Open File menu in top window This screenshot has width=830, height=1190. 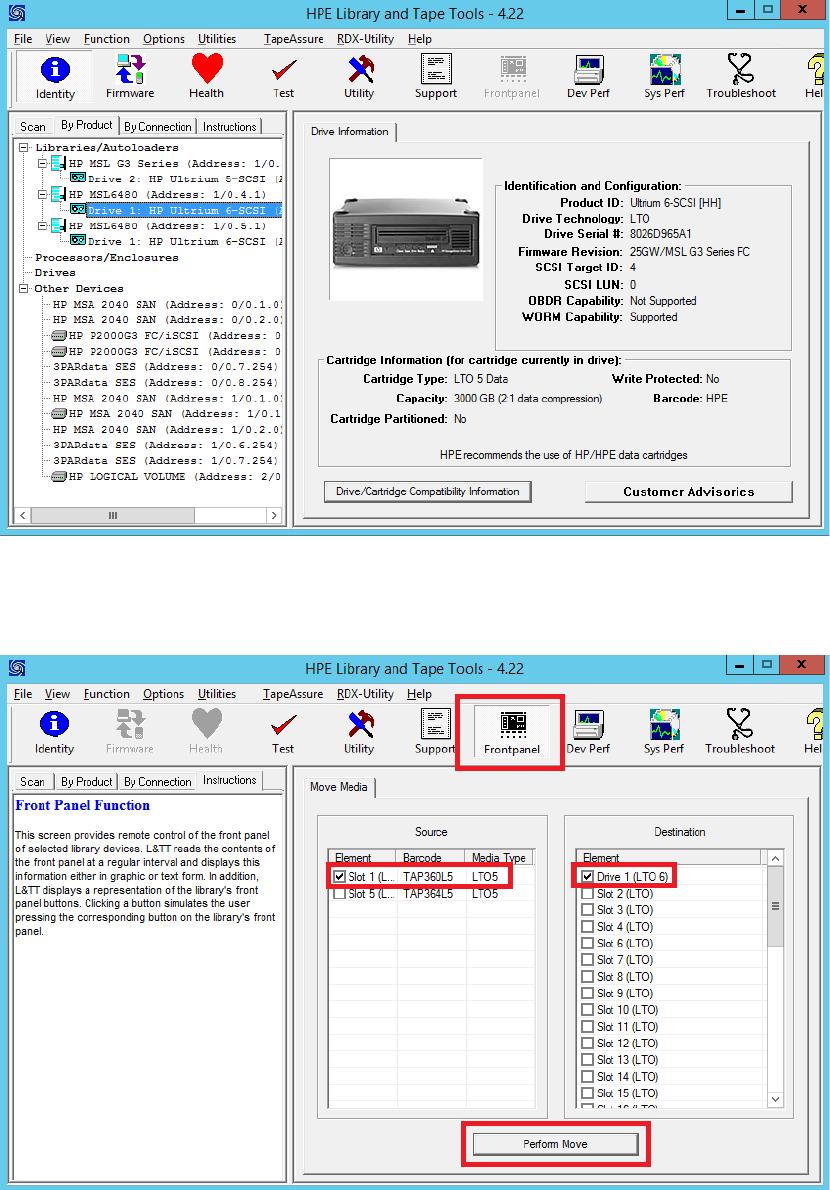click(23, 39)
